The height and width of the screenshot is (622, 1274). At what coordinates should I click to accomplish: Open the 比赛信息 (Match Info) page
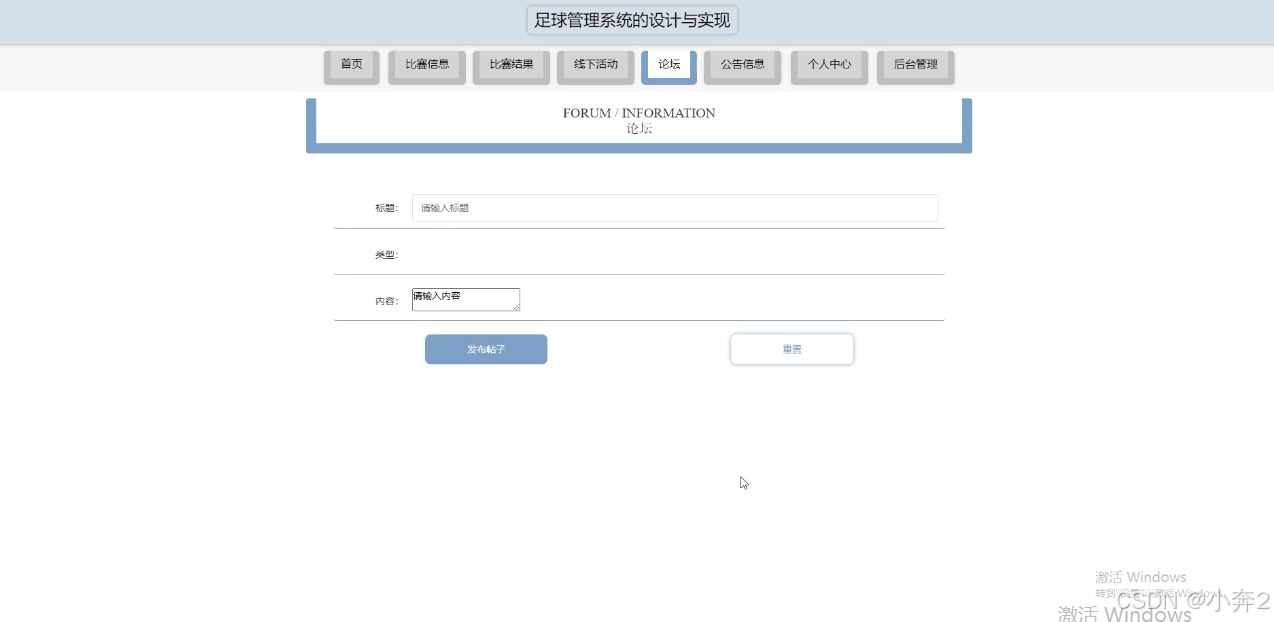(426, 64)
